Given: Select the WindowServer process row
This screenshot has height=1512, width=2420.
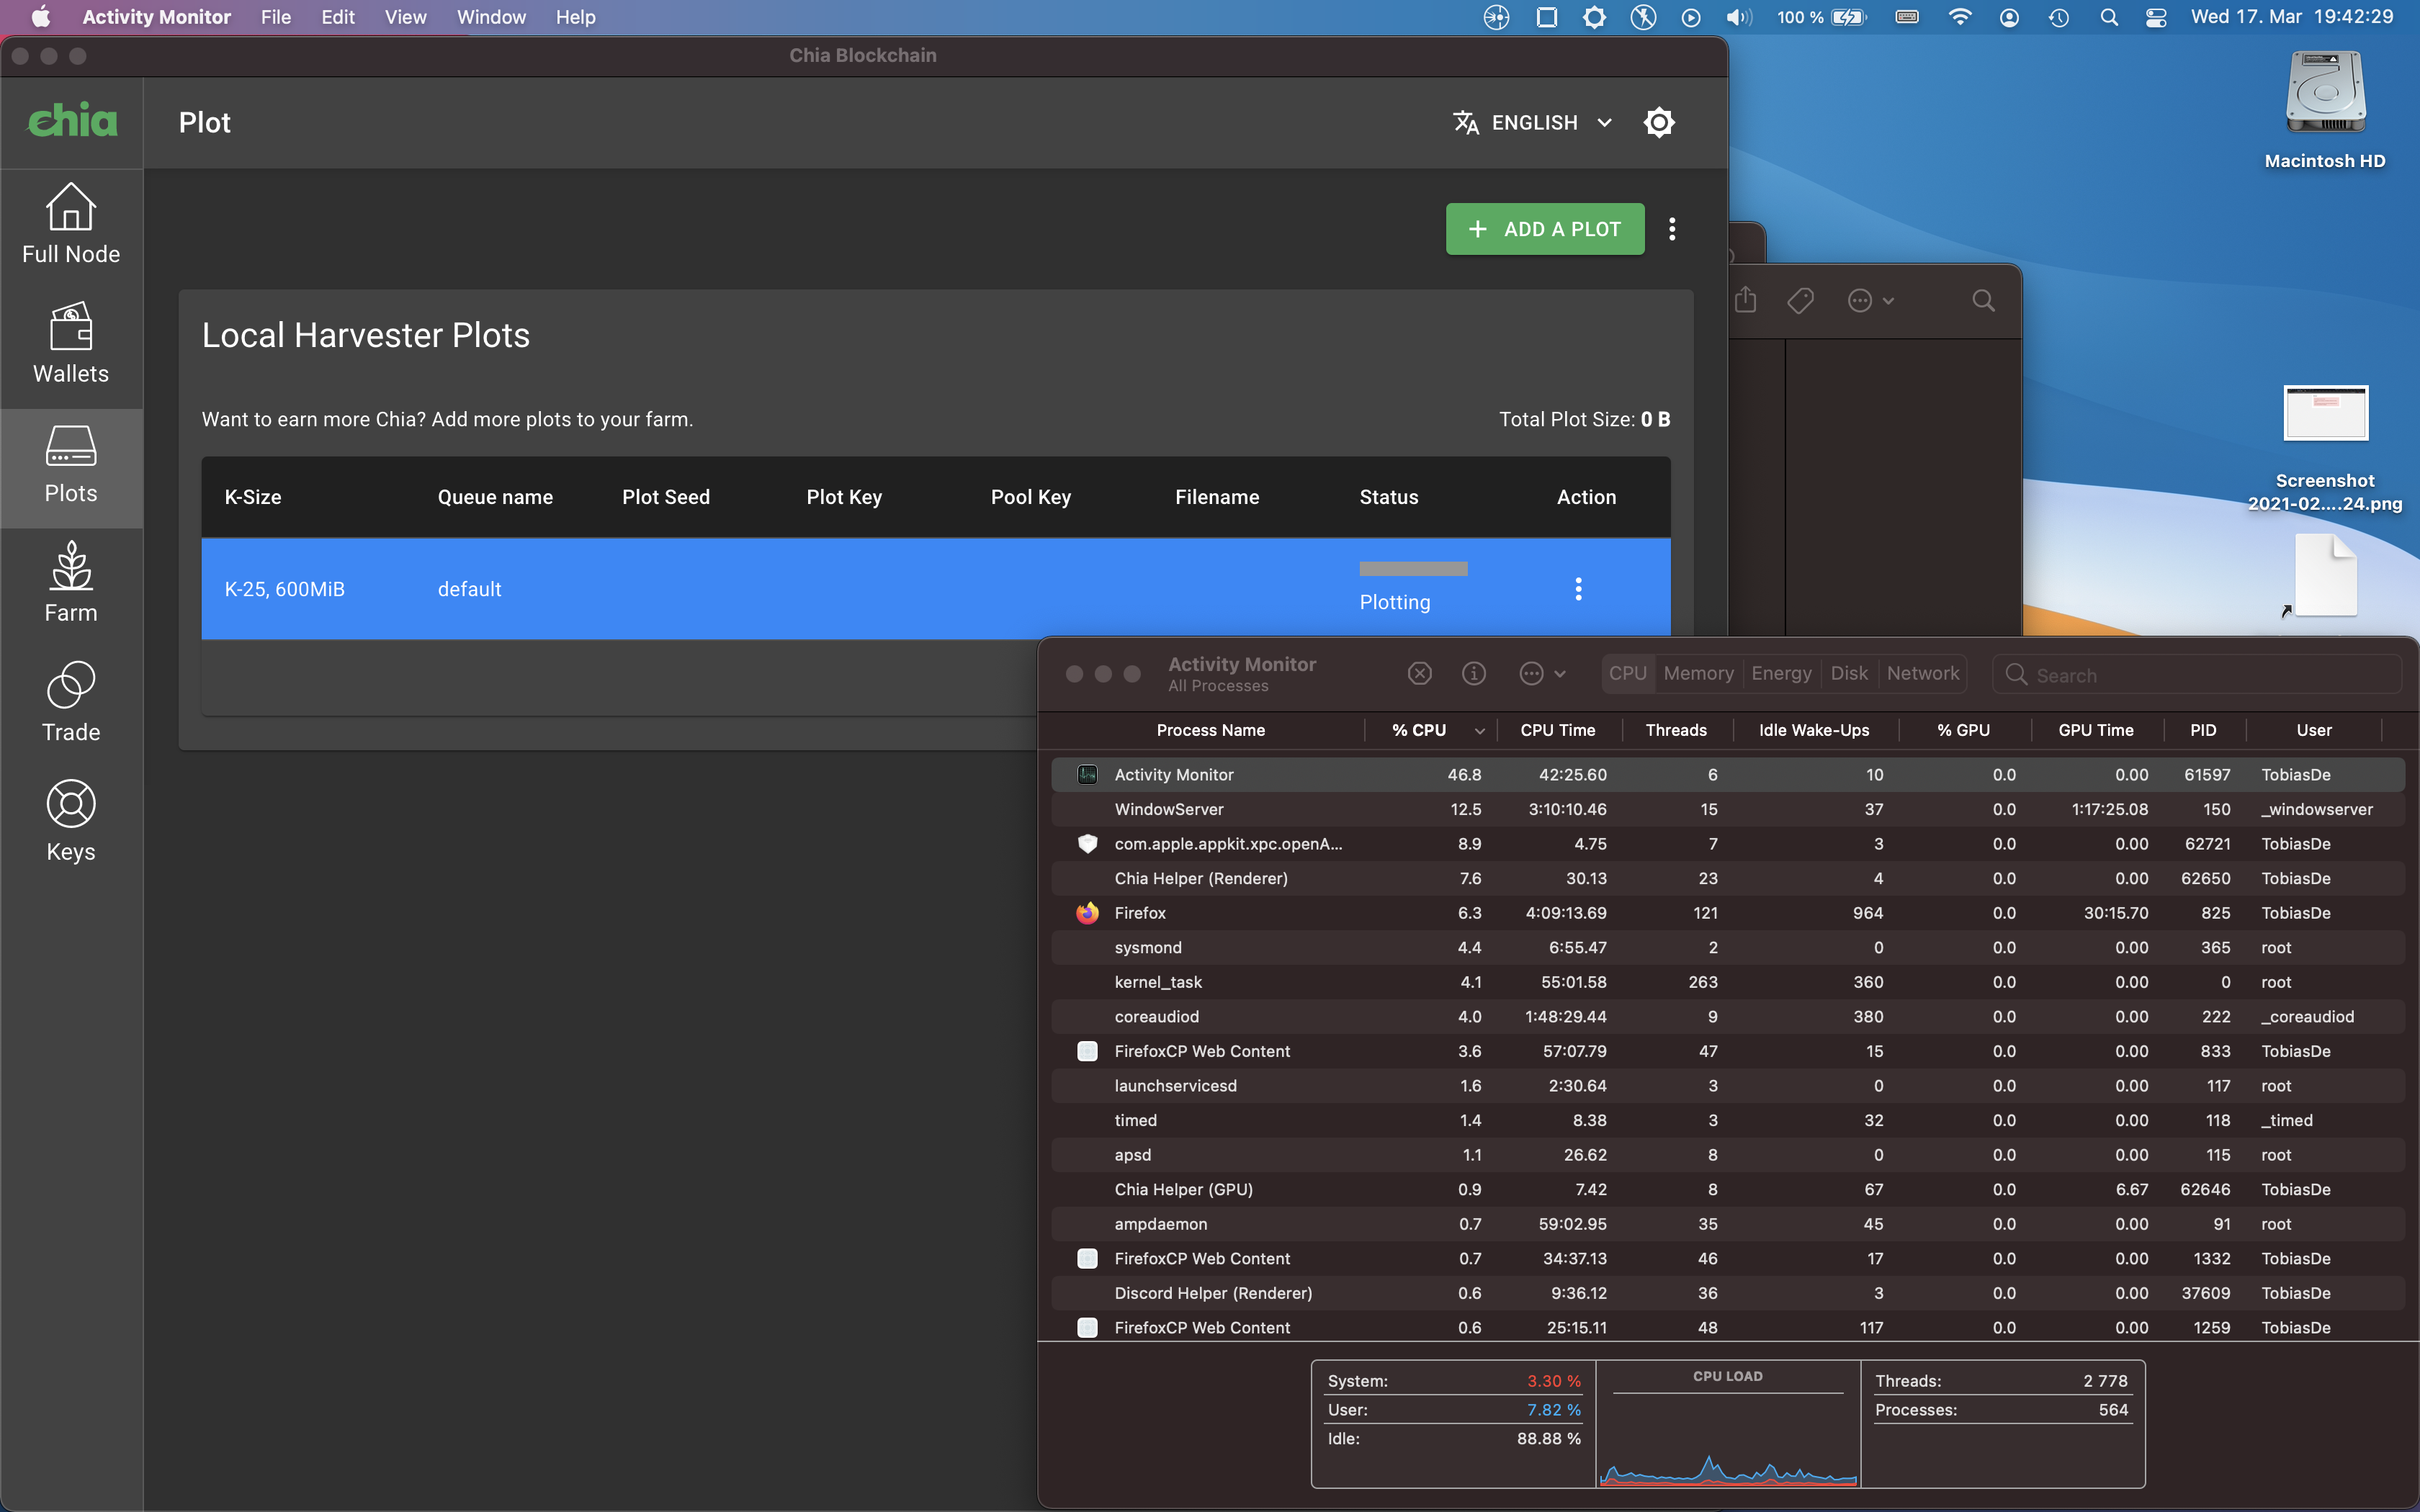Looking at the screenshot, I should (x=1727, y=809).
